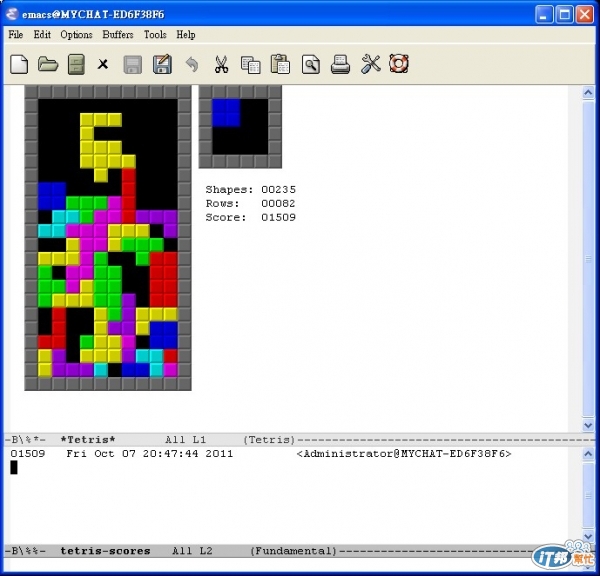Open an existing file via folder icon
600x576 pixels.
pos(48,64)
